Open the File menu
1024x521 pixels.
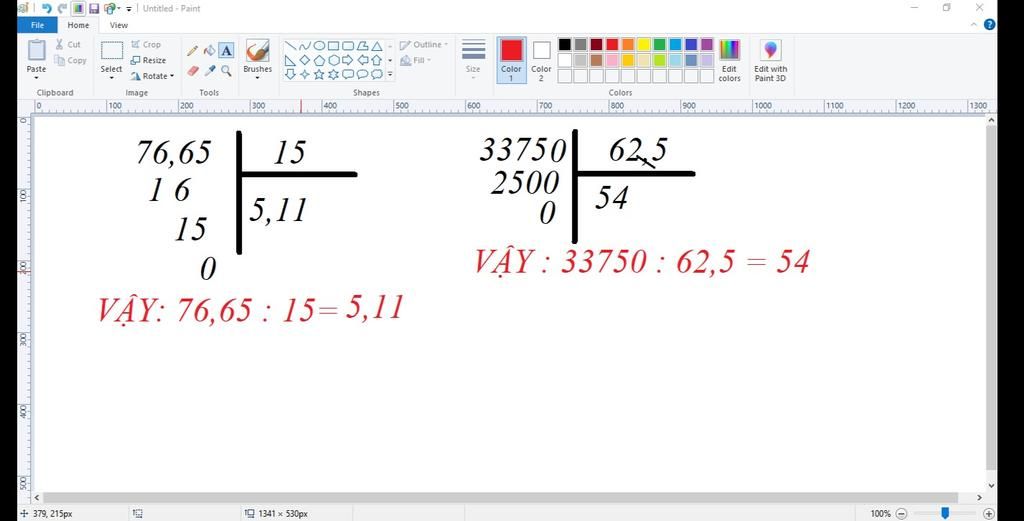(37, 25)
